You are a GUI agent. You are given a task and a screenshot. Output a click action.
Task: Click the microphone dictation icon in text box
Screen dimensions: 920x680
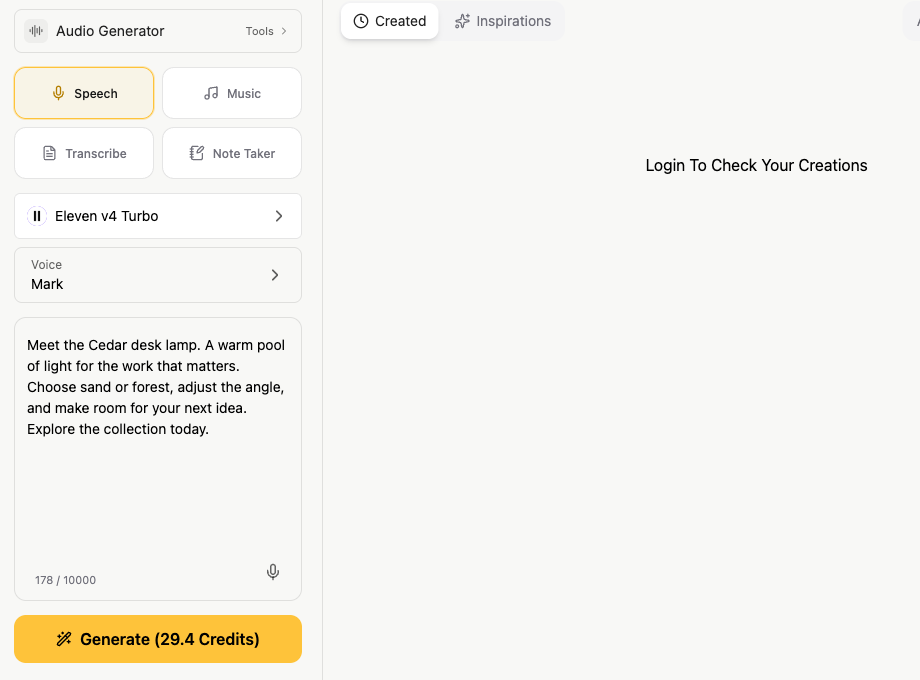pyautogui.click(x=273, y=572)
